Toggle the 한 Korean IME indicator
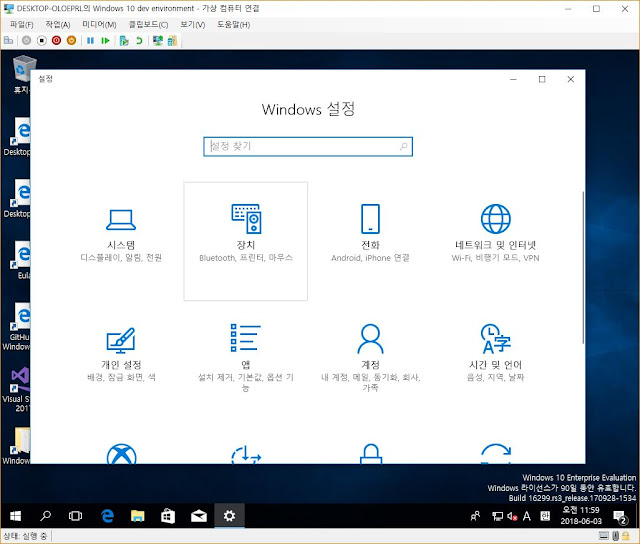 click(545, 516)
